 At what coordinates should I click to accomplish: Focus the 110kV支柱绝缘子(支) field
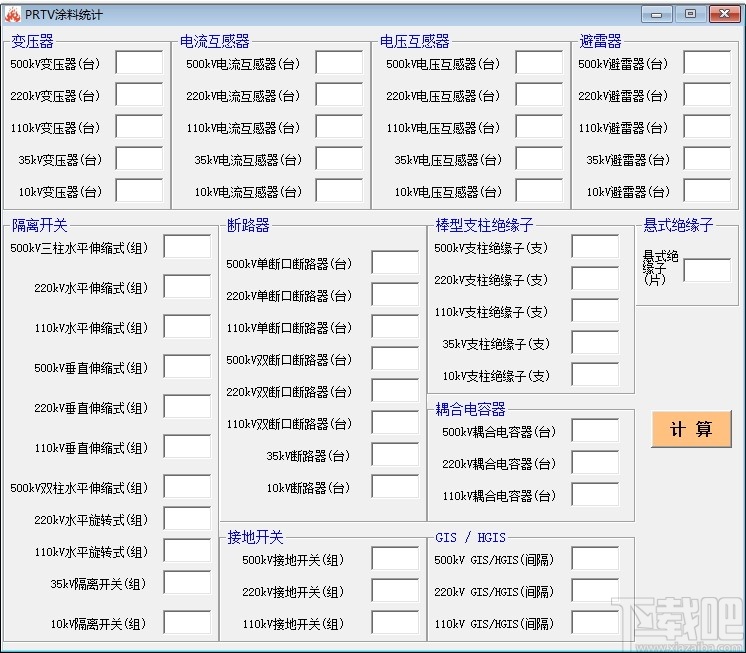(595, 311)
